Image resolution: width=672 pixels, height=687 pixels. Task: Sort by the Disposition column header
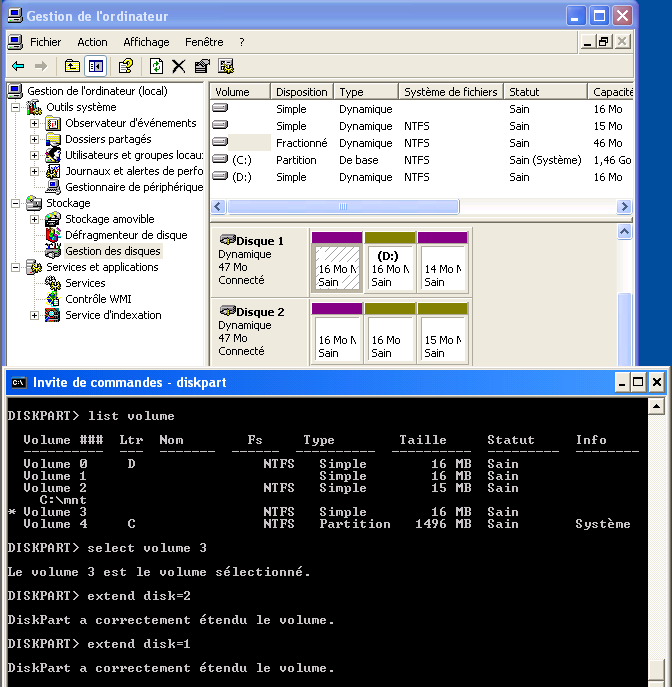coord(302,92)
